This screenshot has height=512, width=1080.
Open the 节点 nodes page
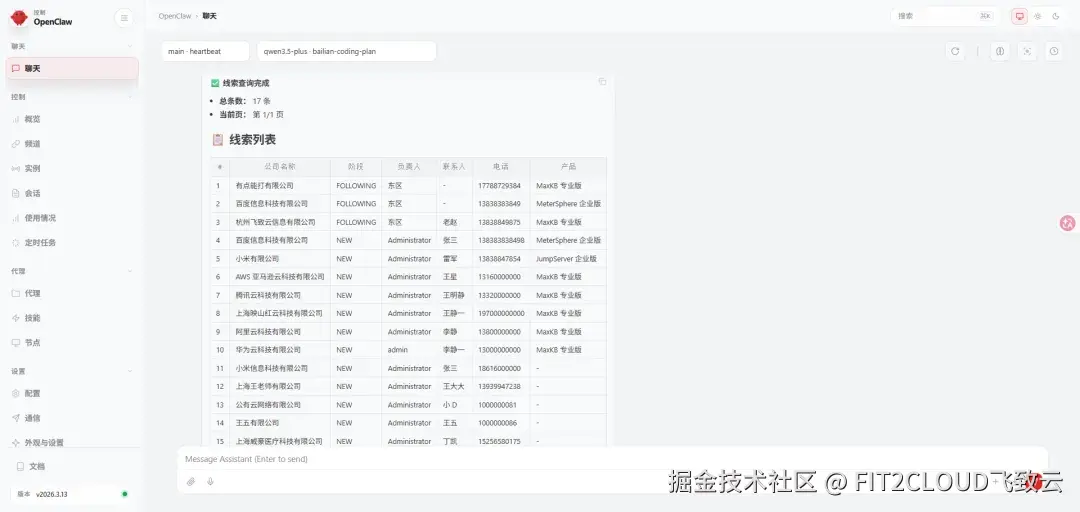tap(72, 342)
